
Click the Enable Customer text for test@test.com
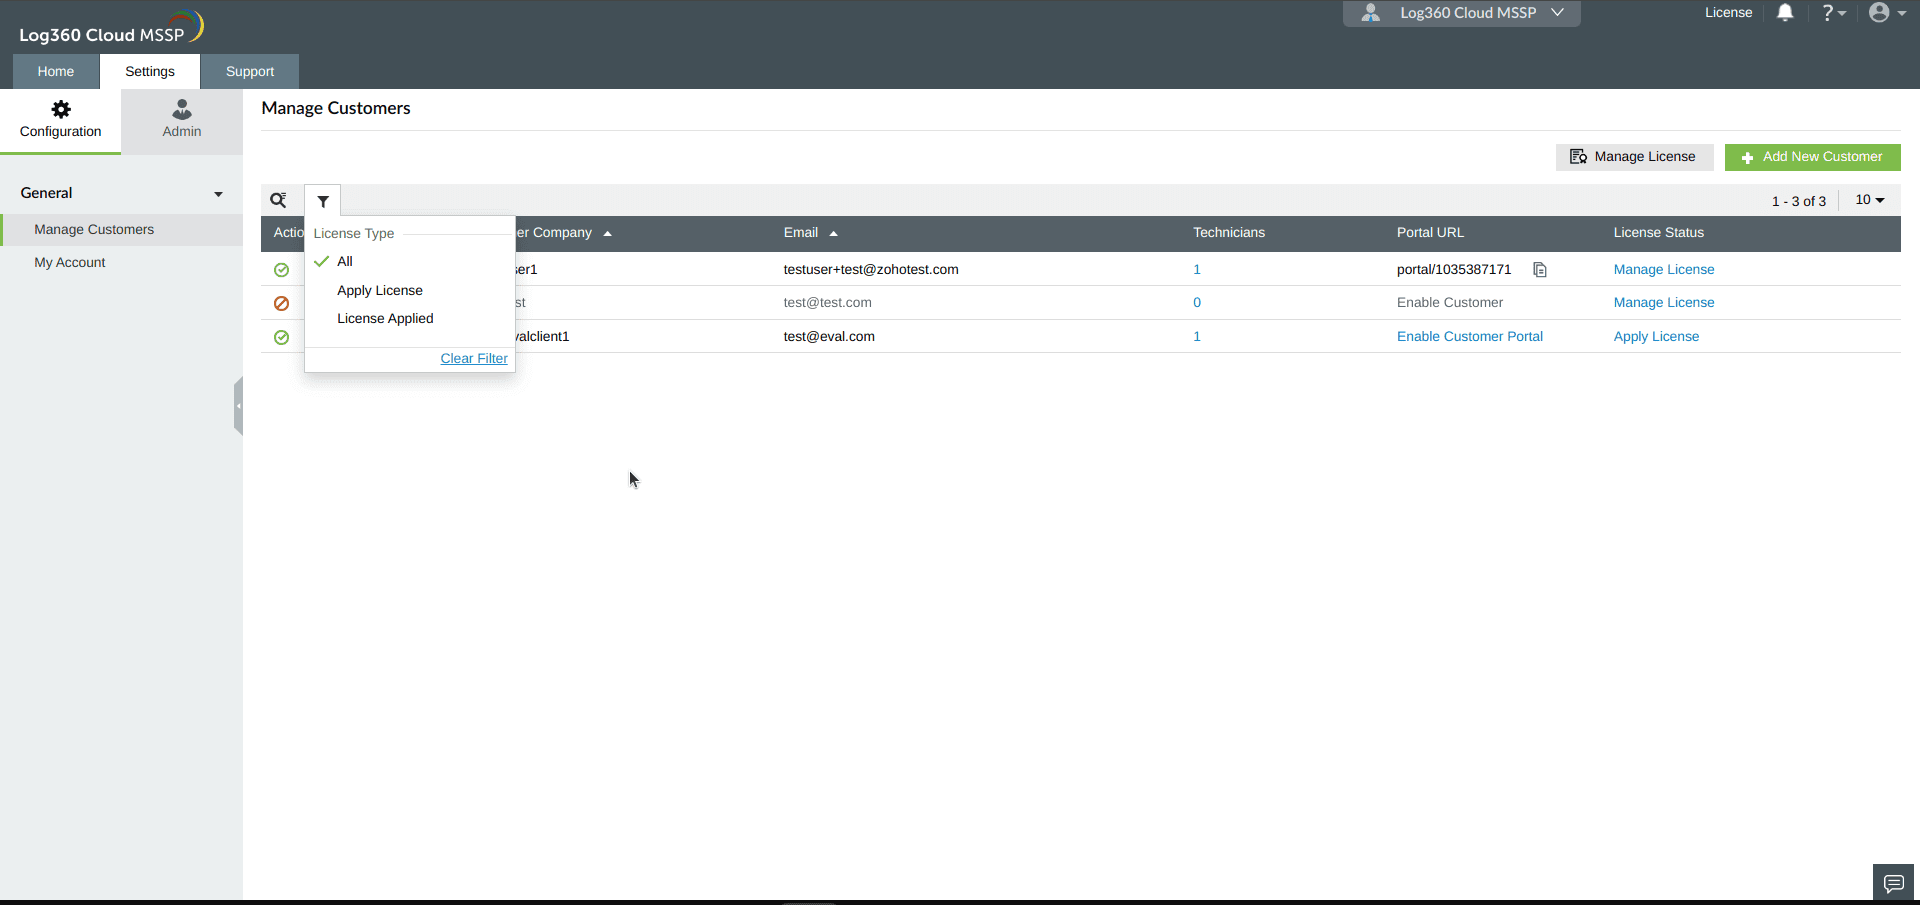1450,303
